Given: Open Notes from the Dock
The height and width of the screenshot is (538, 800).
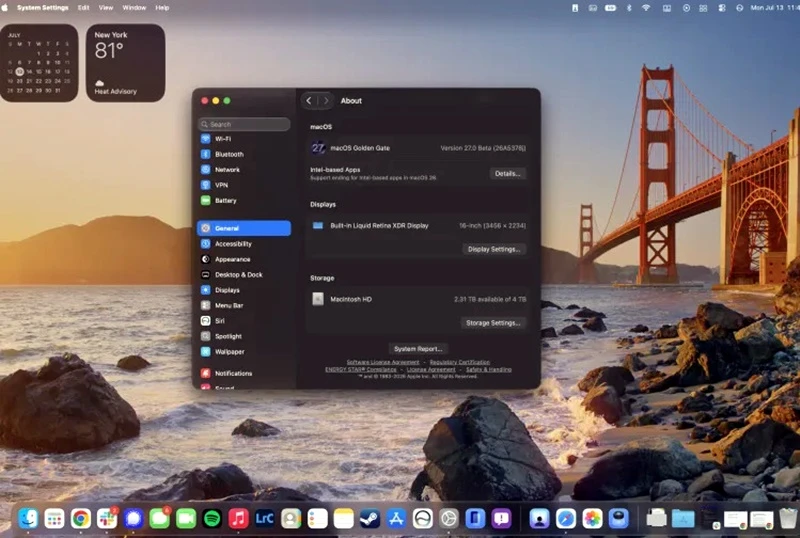Looking at the screenshot, I should (344, 519).
